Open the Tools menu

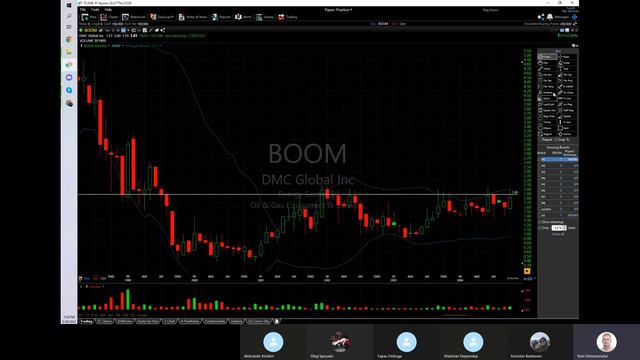95,10
